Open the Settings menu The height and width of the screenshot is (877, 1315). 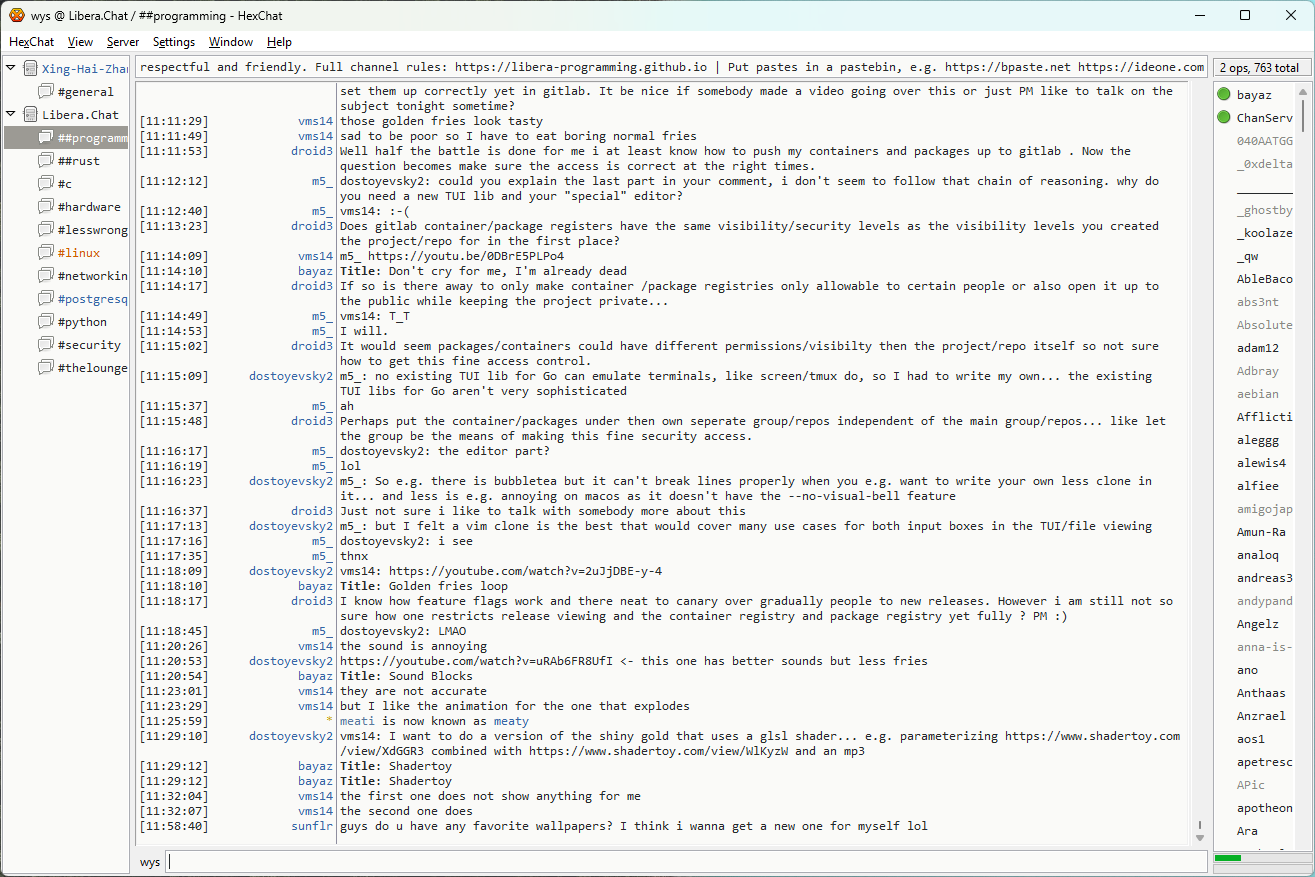[x=174, y=42]
